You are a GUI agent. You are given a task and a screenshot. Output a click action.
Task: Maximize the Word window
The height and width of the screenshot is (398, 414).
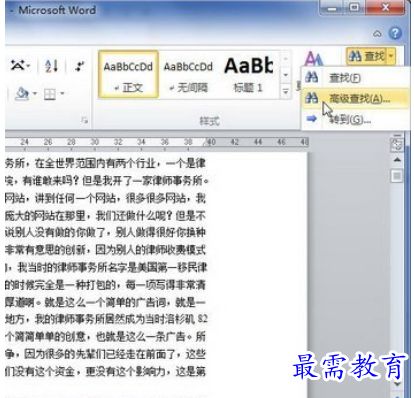[x=354, y=8]
